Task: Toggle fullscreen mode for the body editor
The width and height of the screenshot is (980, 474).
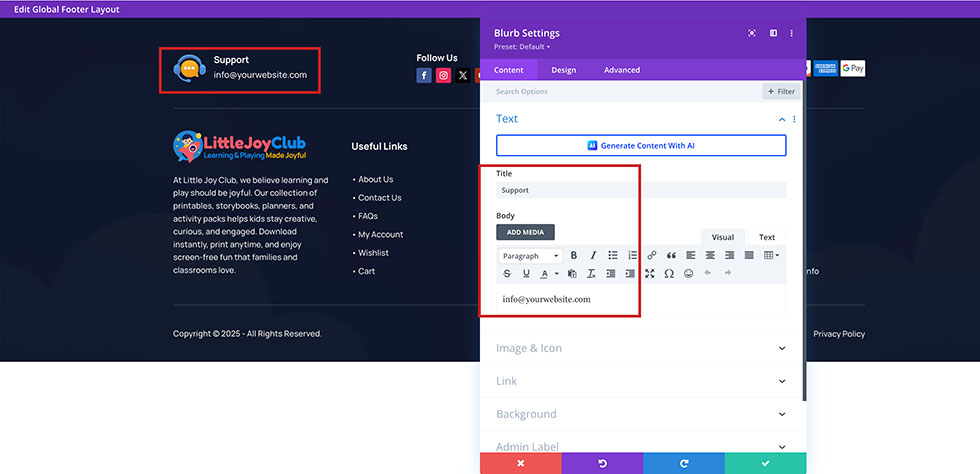Action: [650, 274]
